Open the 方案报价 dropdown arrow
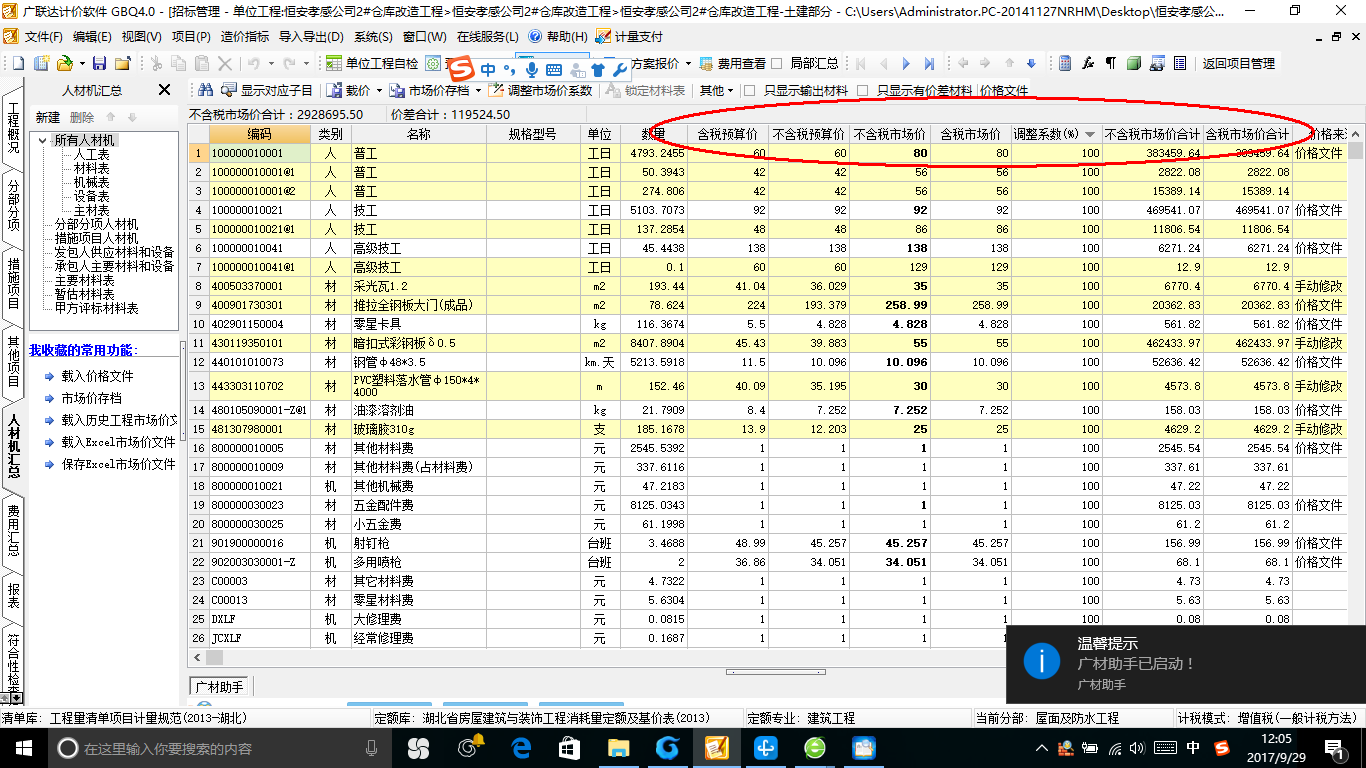 click(688, 63)
